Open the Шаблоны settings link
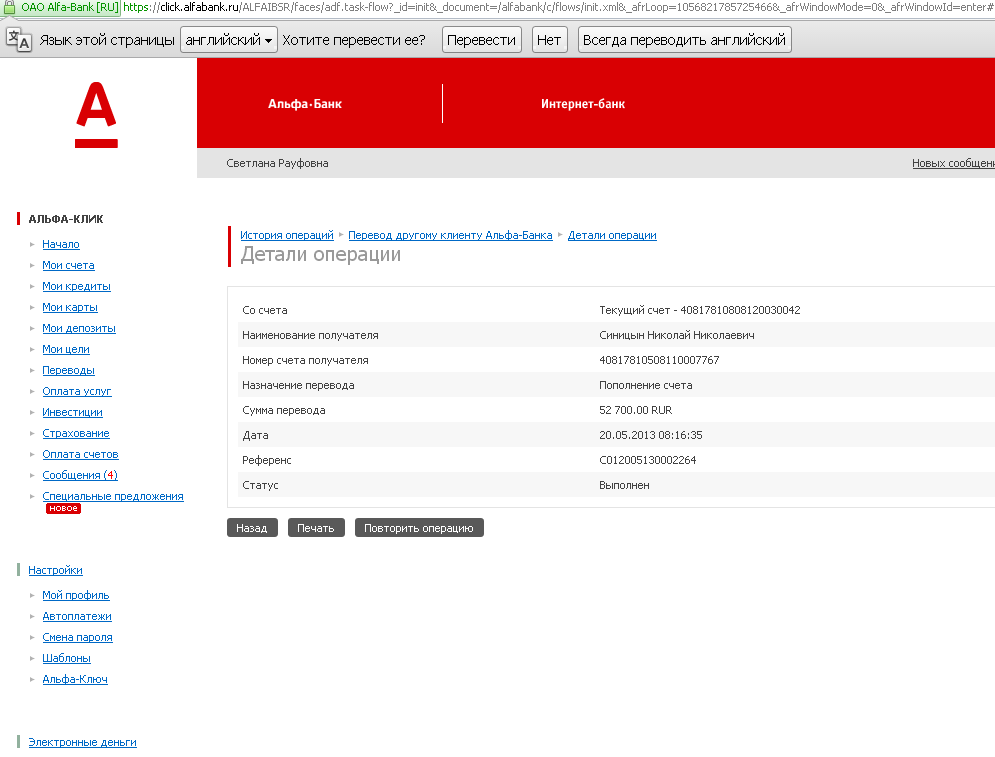The height and width of the screenshot is (757, 995). tap(66, 658)
